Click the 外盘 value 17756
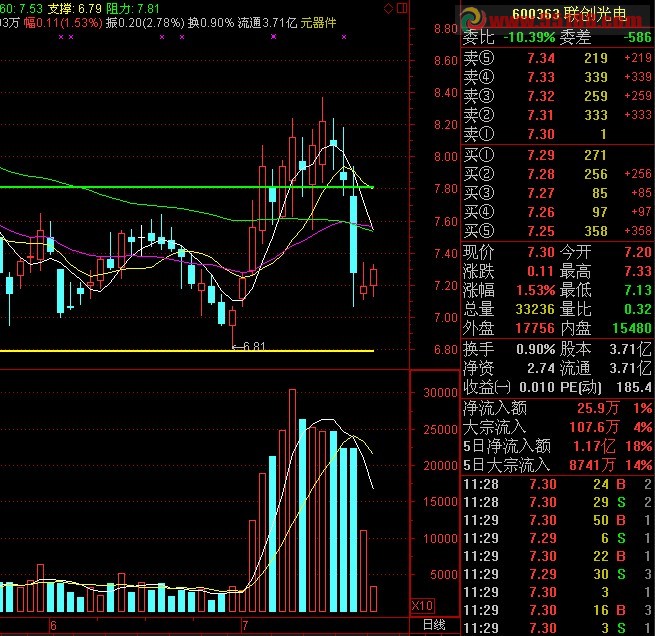The width and height of the screenshot is (655, 636). point(535,328)
